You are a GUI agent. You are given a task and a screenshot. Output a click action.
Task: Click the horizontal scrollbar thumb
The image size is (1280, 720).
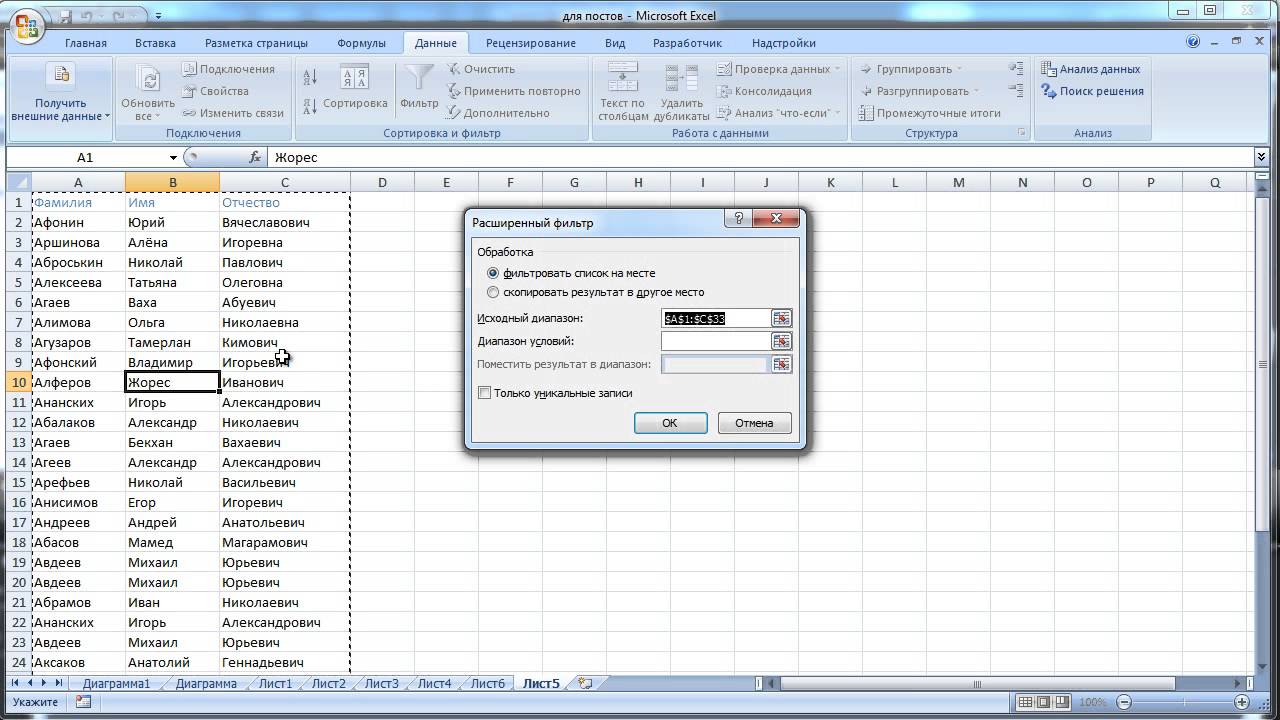click(x=980, y=684)
